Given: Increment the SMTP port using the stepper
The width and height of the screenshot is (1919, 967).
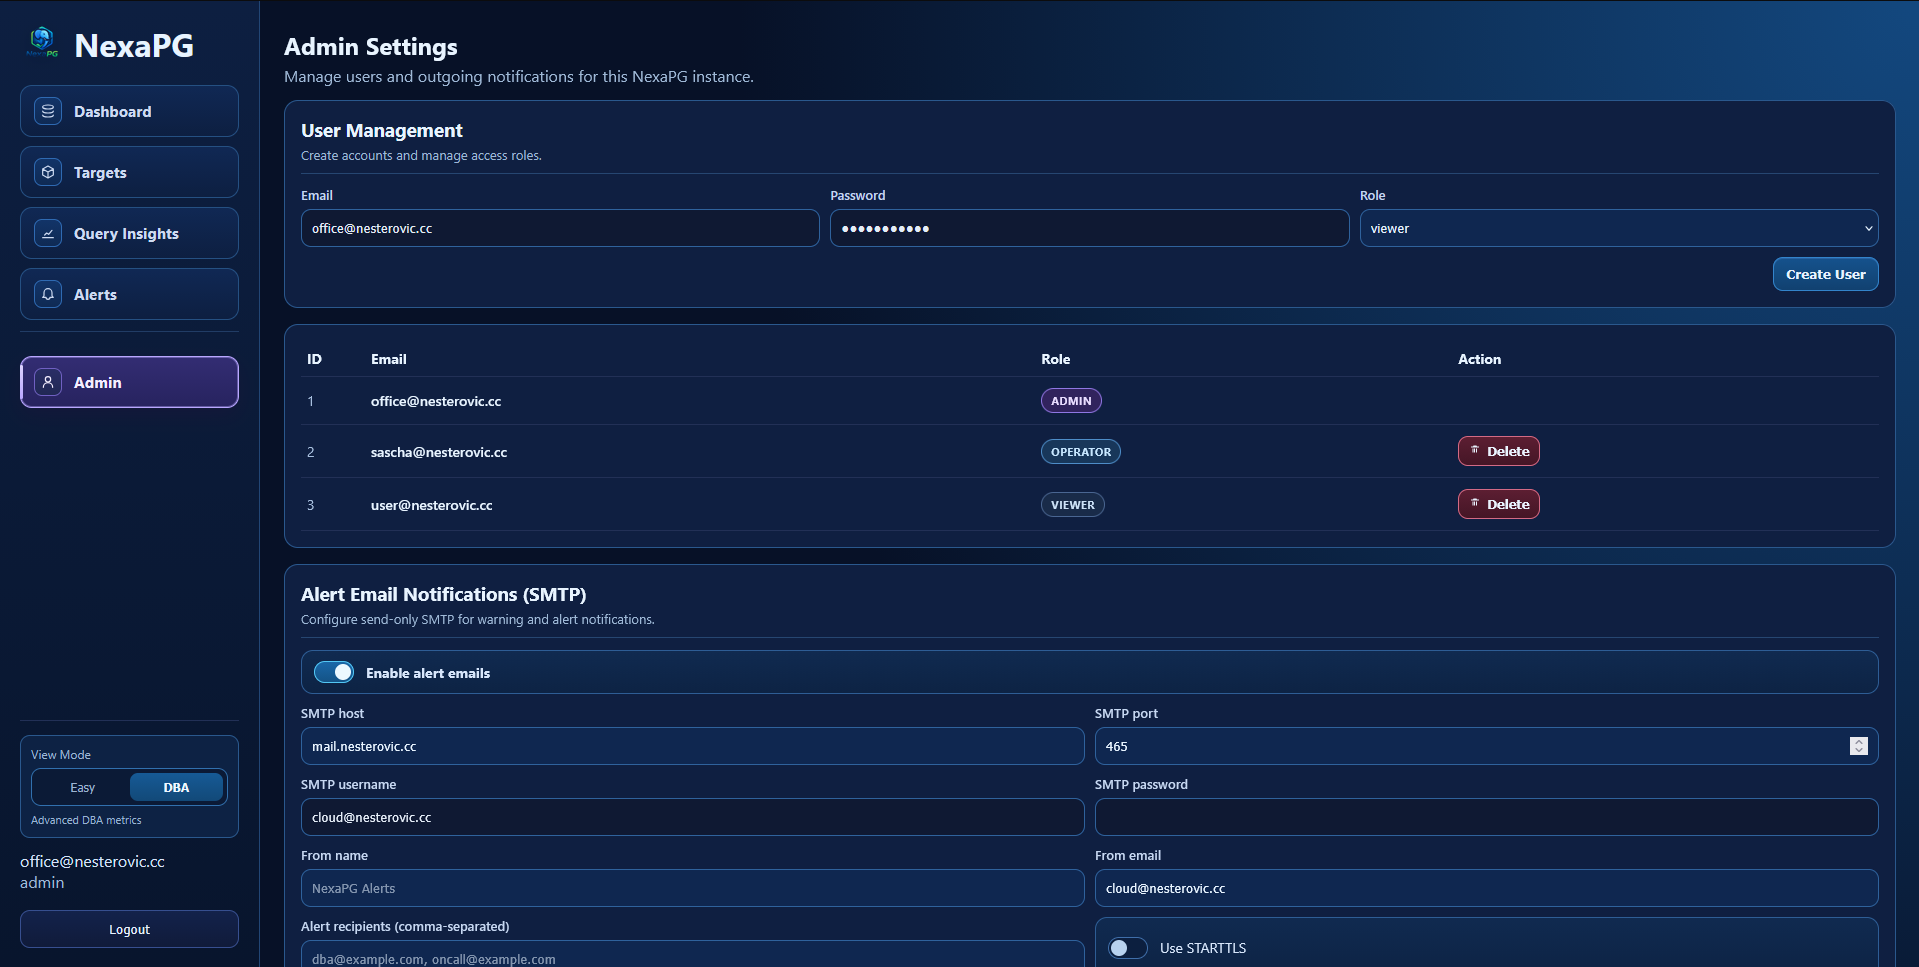Looking at the screenshot, I should tap(1858, 741).
